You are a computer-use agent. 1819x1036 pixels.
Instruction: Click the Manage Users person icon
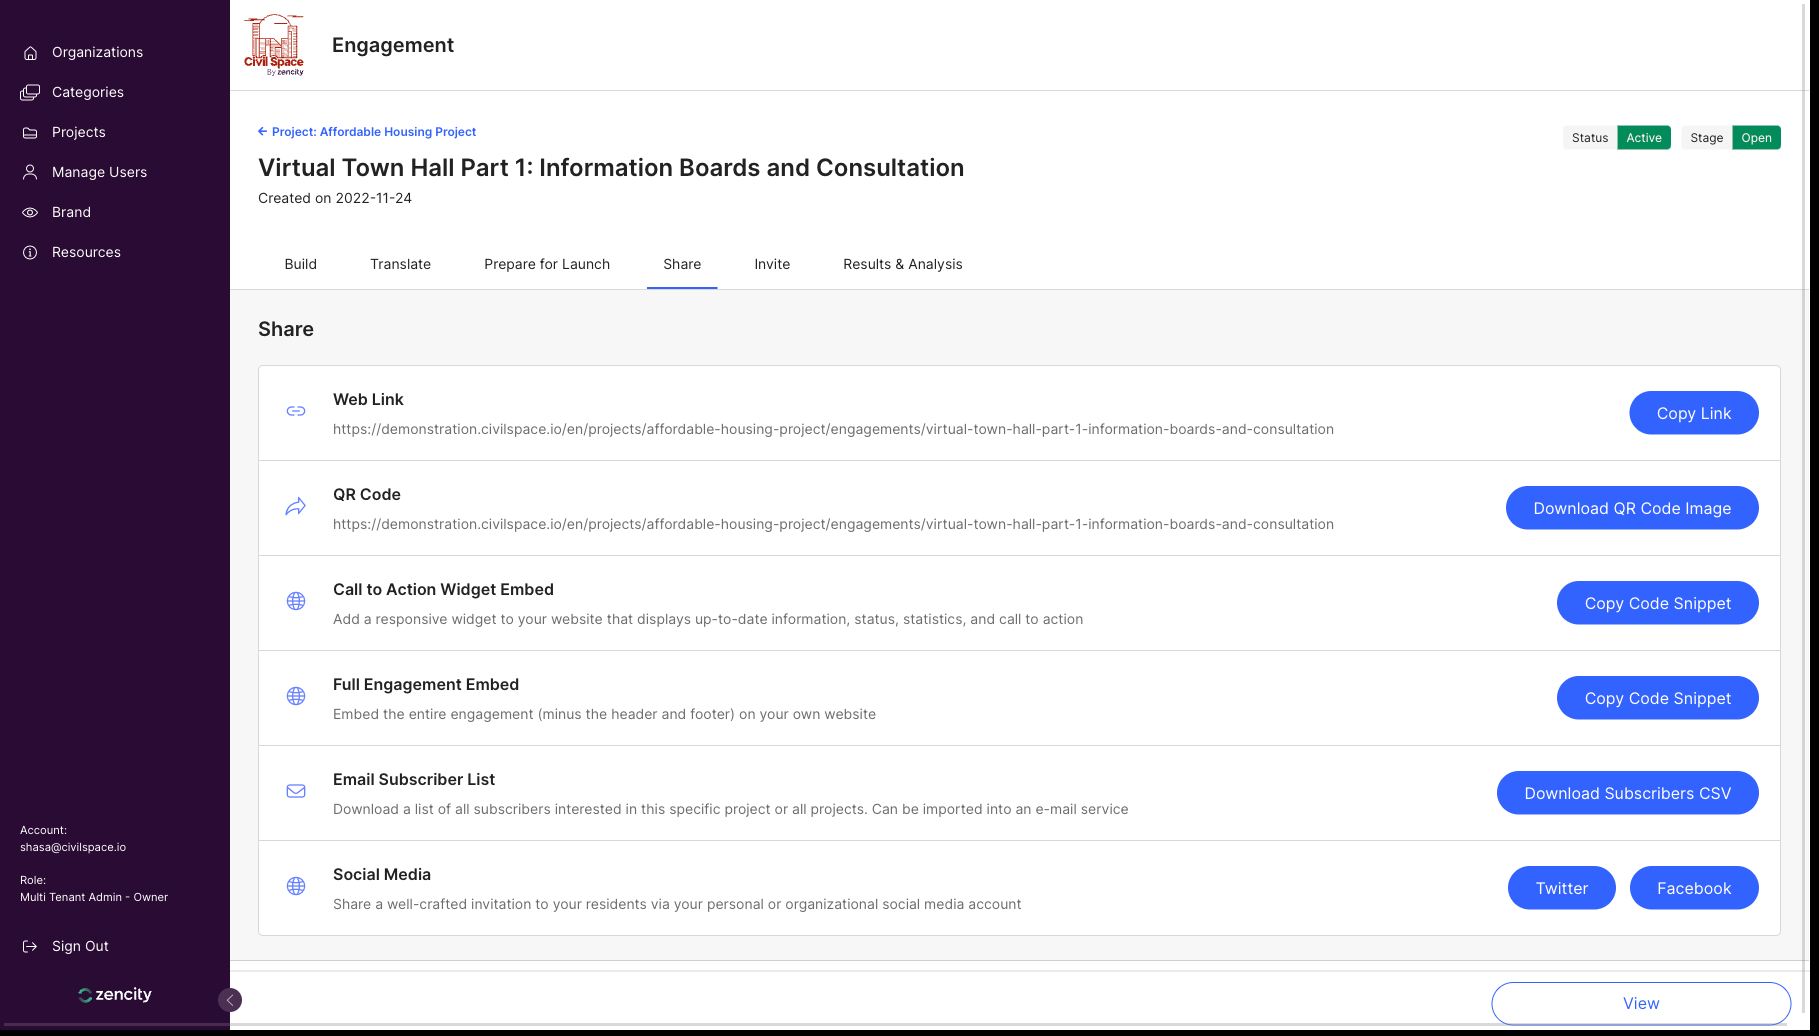pos(30,172)
